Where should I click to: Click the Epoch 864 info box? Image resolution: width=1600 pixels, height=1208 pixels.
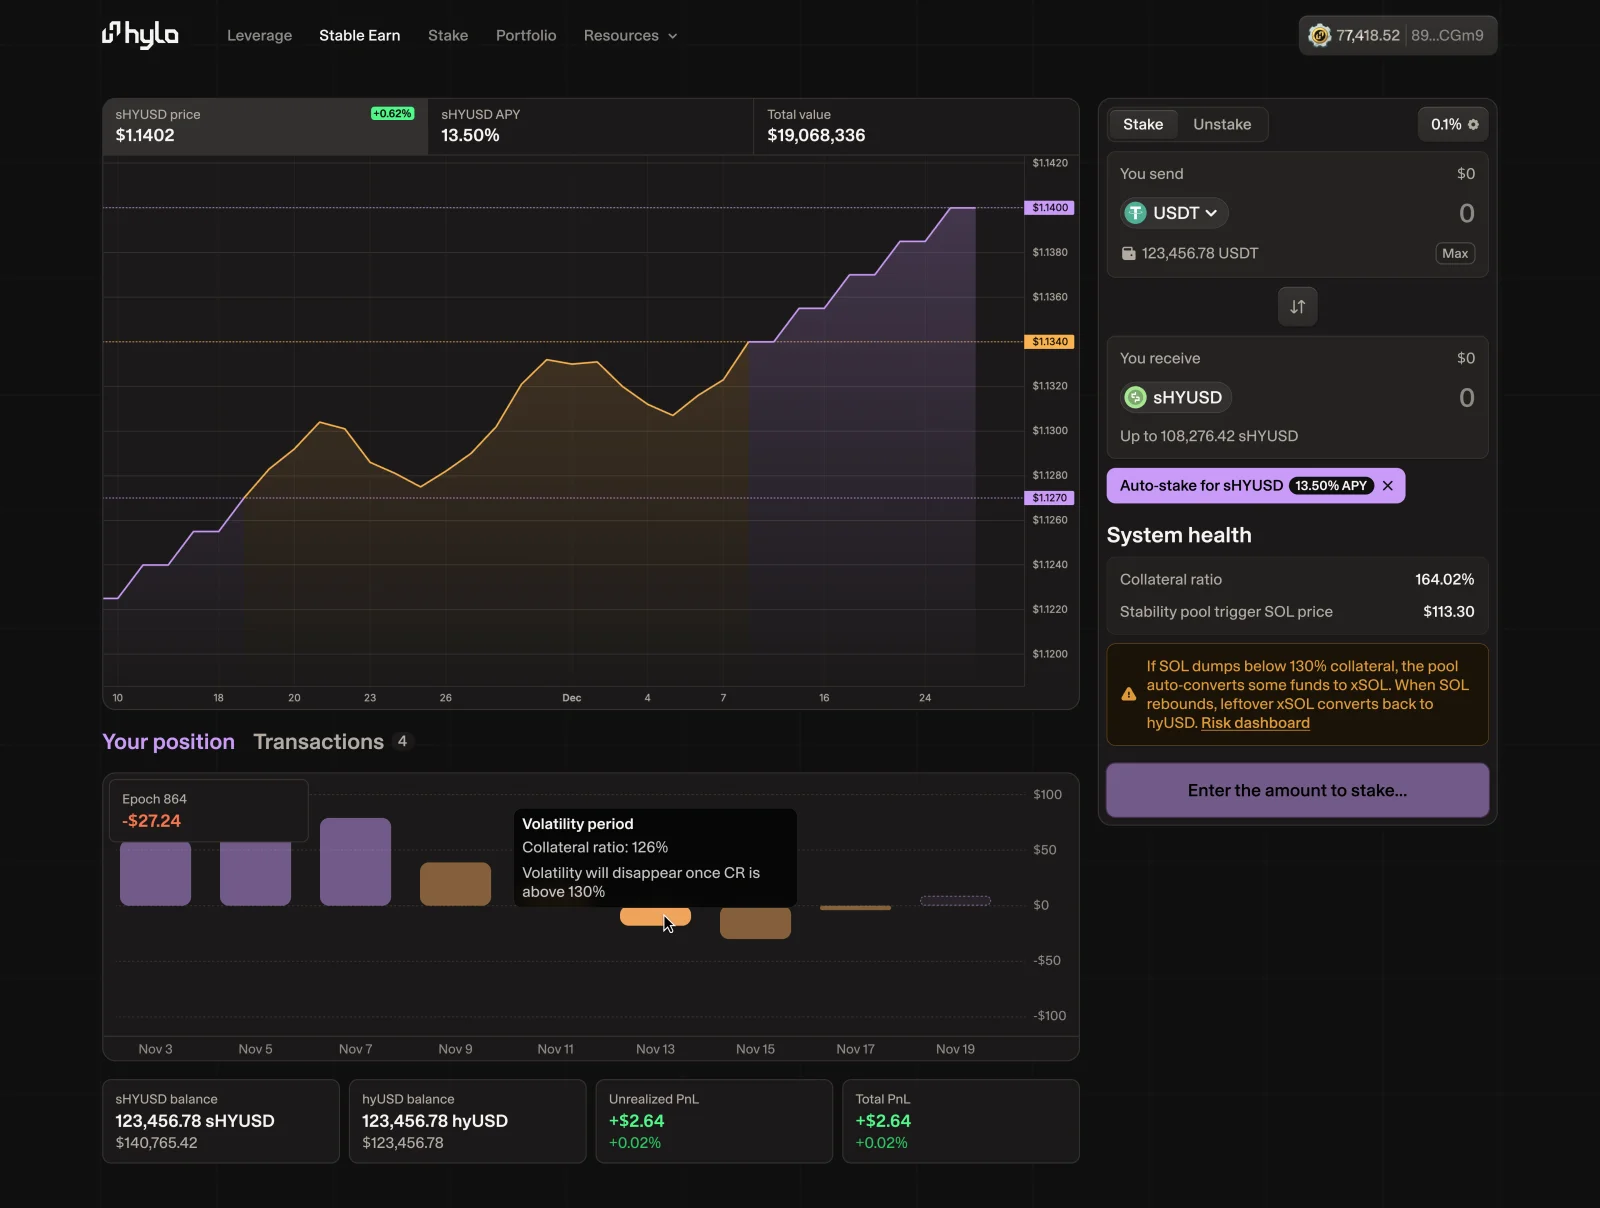tap(208, 811)
